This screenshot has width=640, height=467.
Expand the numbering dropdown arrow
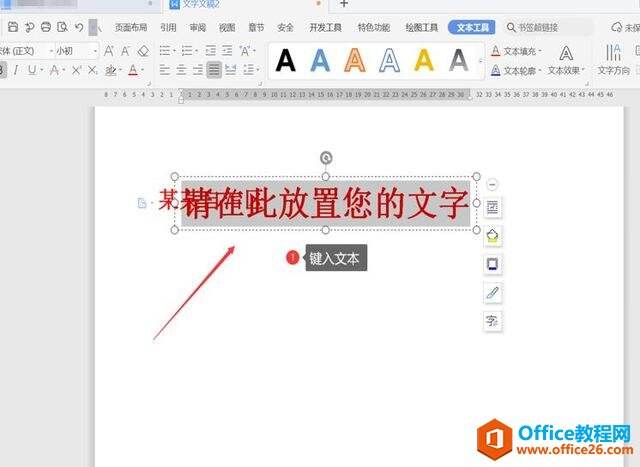pyautogui.click(x=196, y=51)
